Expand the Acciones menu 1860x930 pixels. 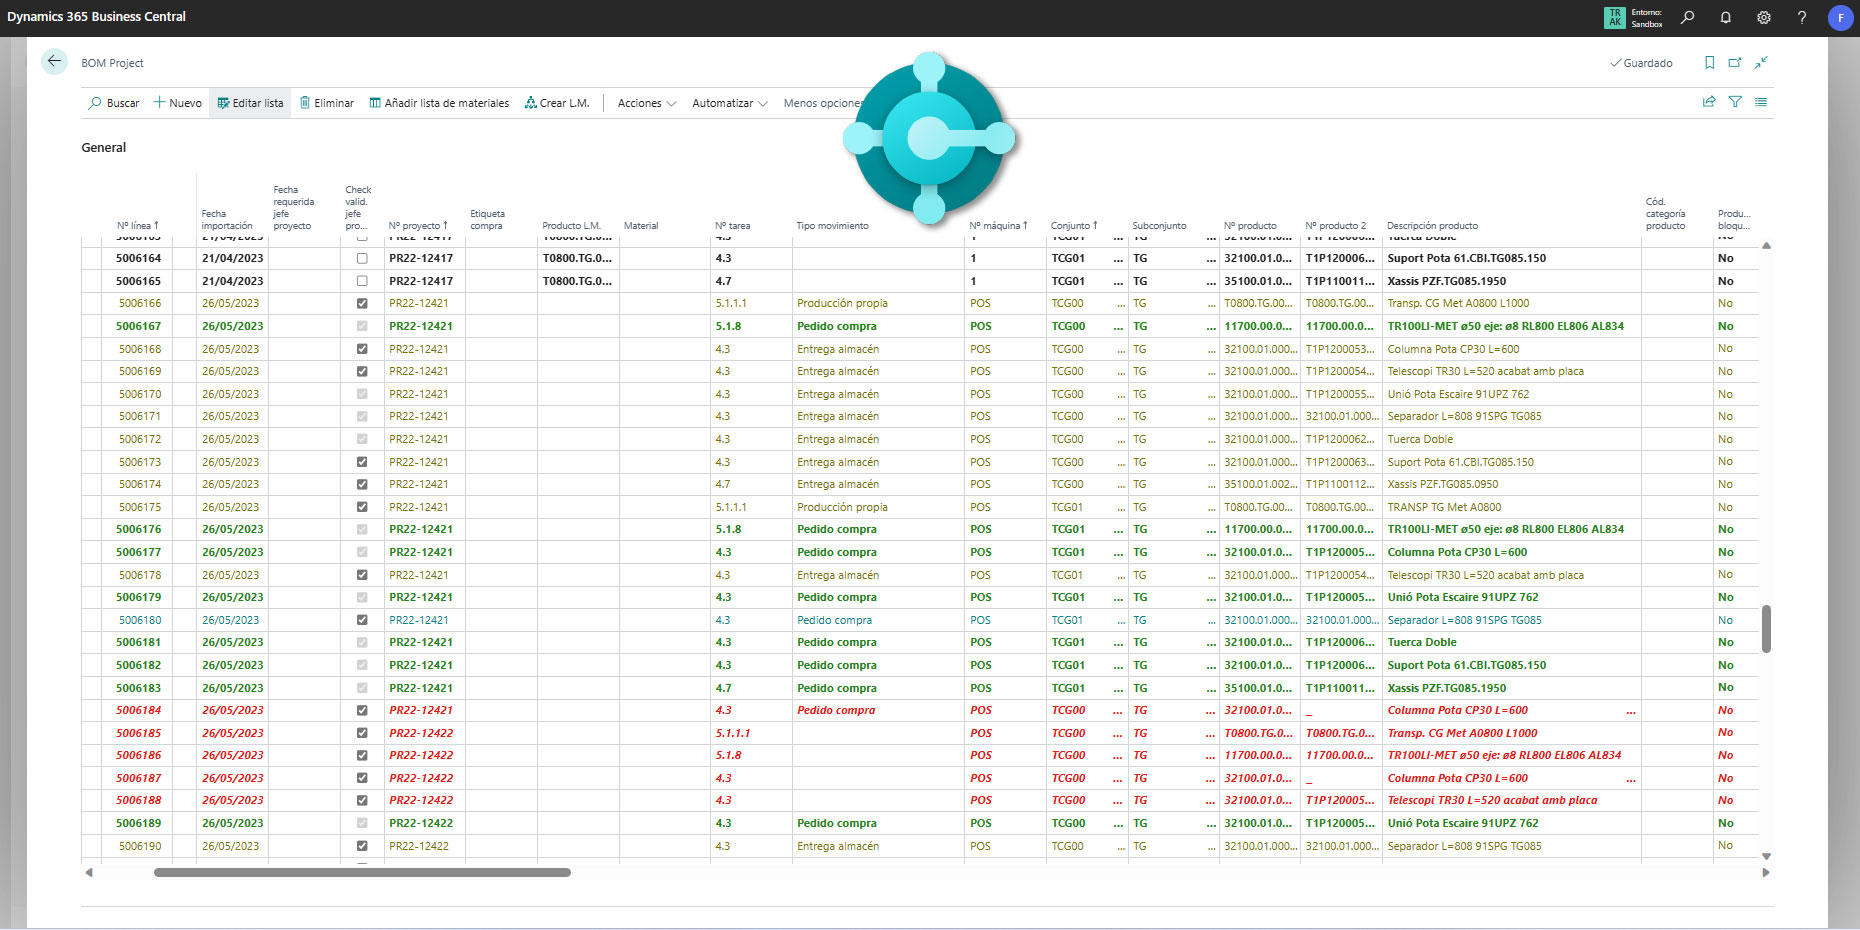click(647, 103)
